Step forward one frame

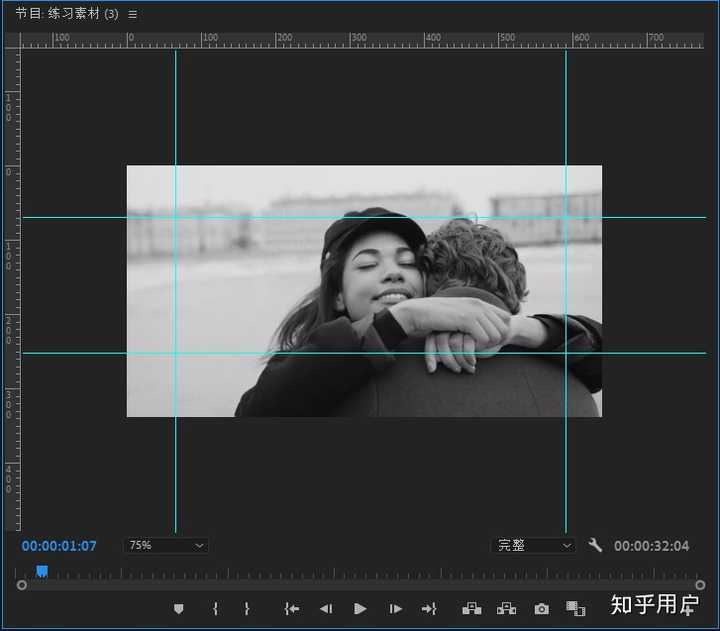(395, 609)
